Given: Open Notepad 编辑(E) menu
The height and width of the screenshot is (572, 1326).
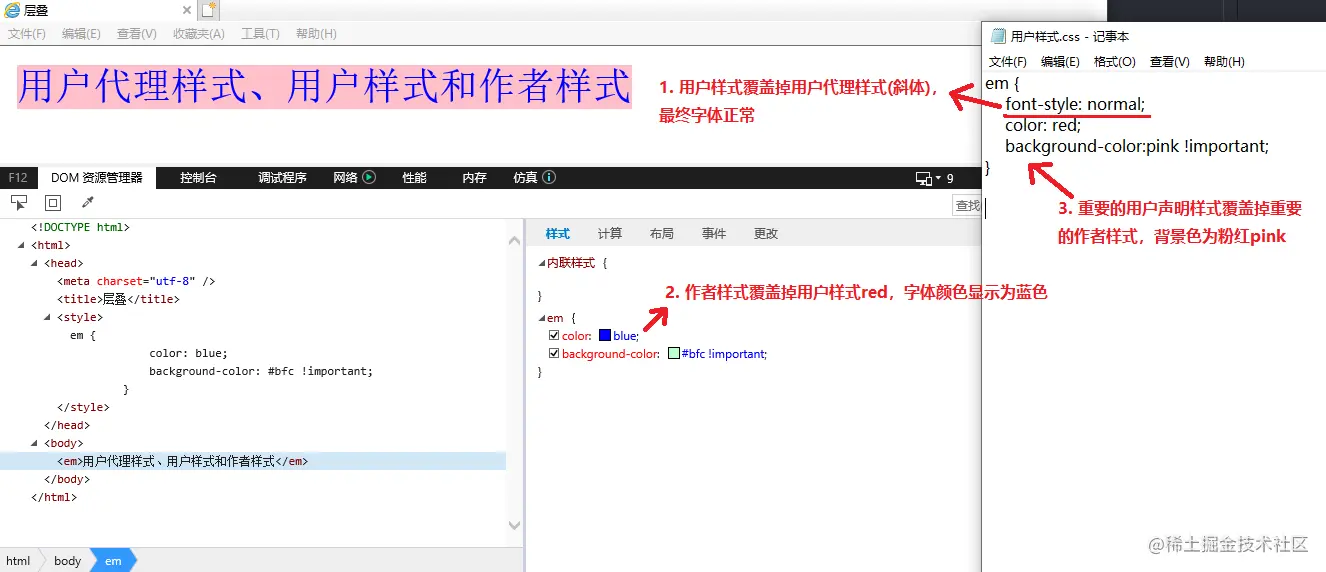Looking at the screenshot, I should click(x=1060, y=62).
